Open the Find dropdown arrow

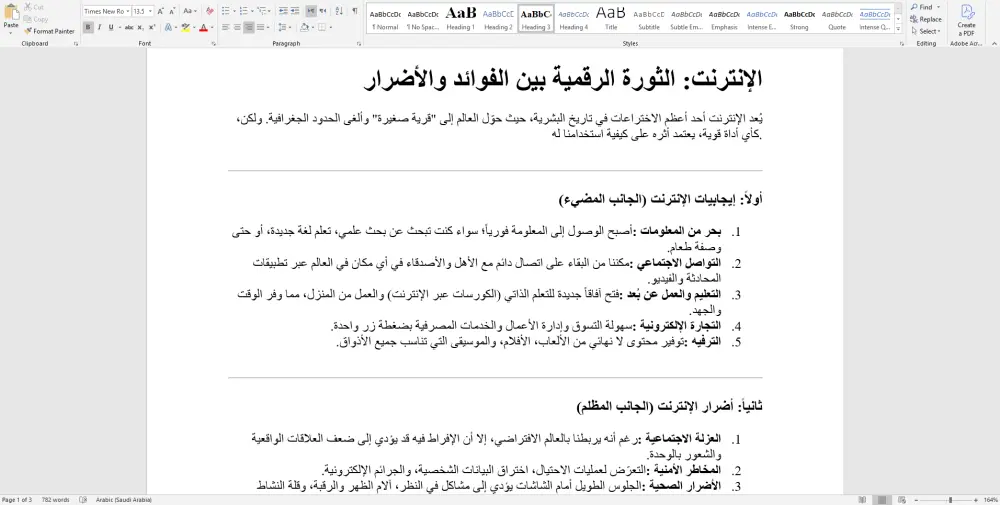click(x=938, y=7)
